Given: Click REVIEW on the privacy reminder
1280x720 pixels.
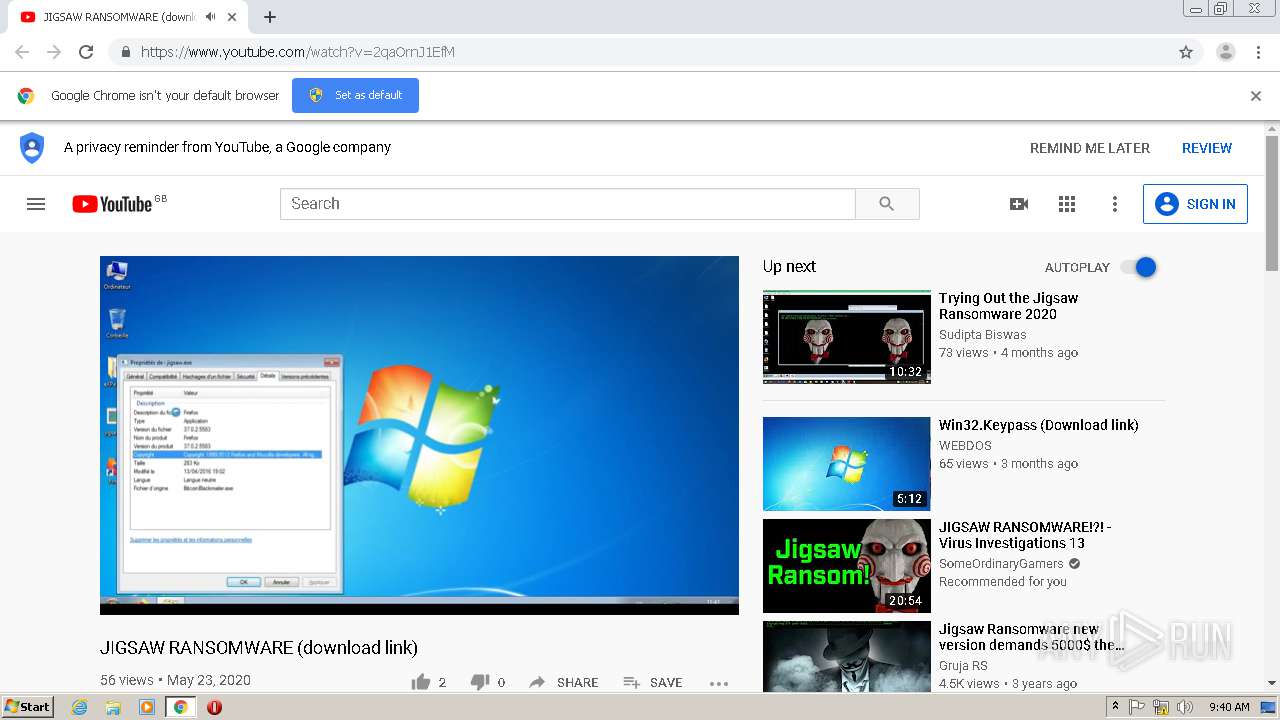Looking at the screenshot, I should tap(1207, 148).
